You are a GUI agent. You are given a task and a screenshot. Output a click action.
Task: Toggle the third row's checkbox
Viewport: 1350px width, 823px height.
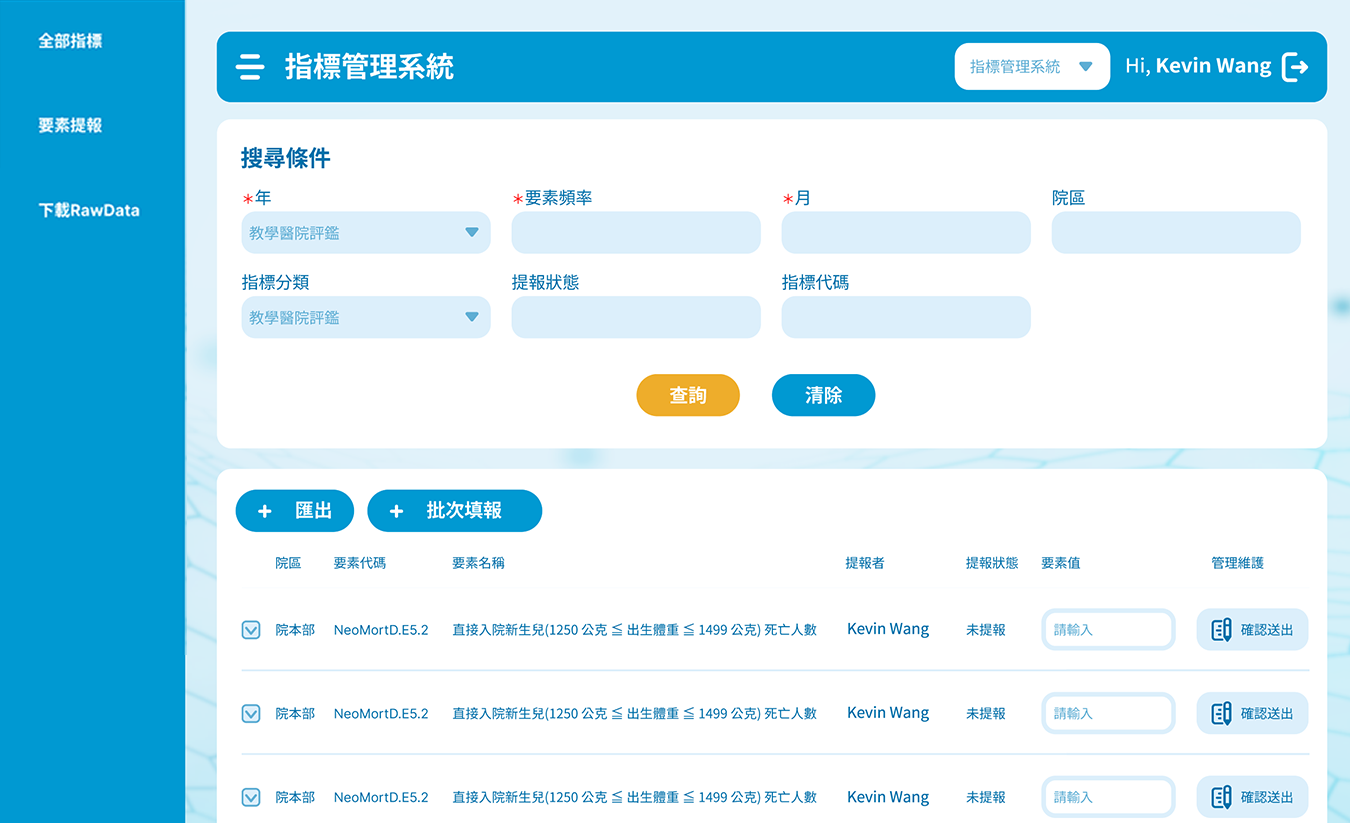pyautogui.click(x=251, y=798)
